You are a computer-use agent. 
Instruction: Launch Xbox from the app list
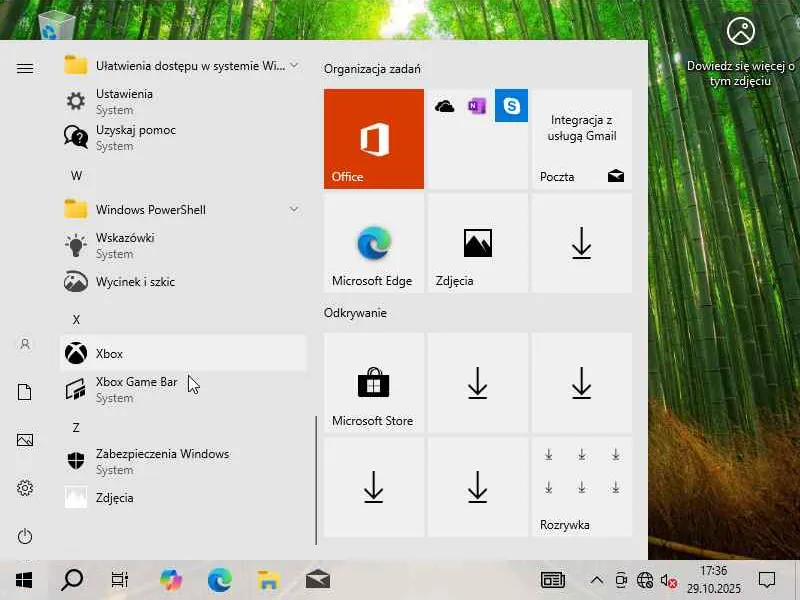183,353
